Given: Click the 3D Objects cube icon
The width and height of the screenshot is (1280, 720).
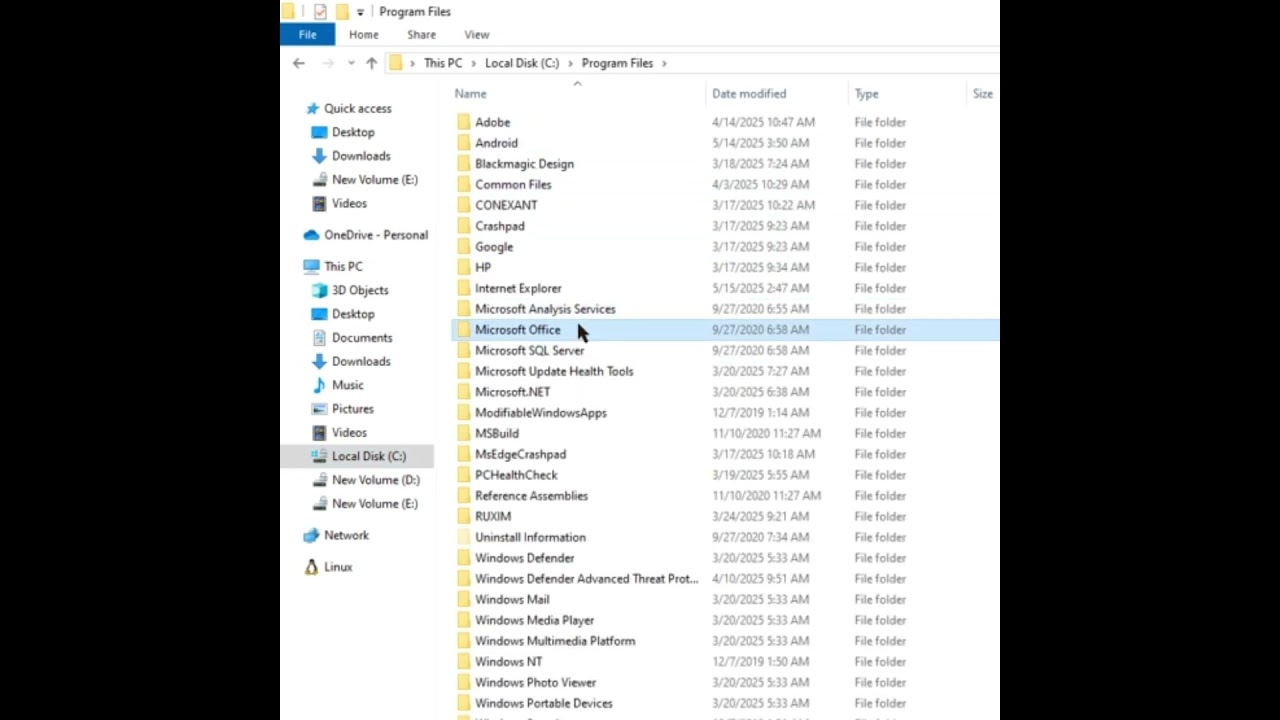Looking at the screenshot, I should pos(319,290).
